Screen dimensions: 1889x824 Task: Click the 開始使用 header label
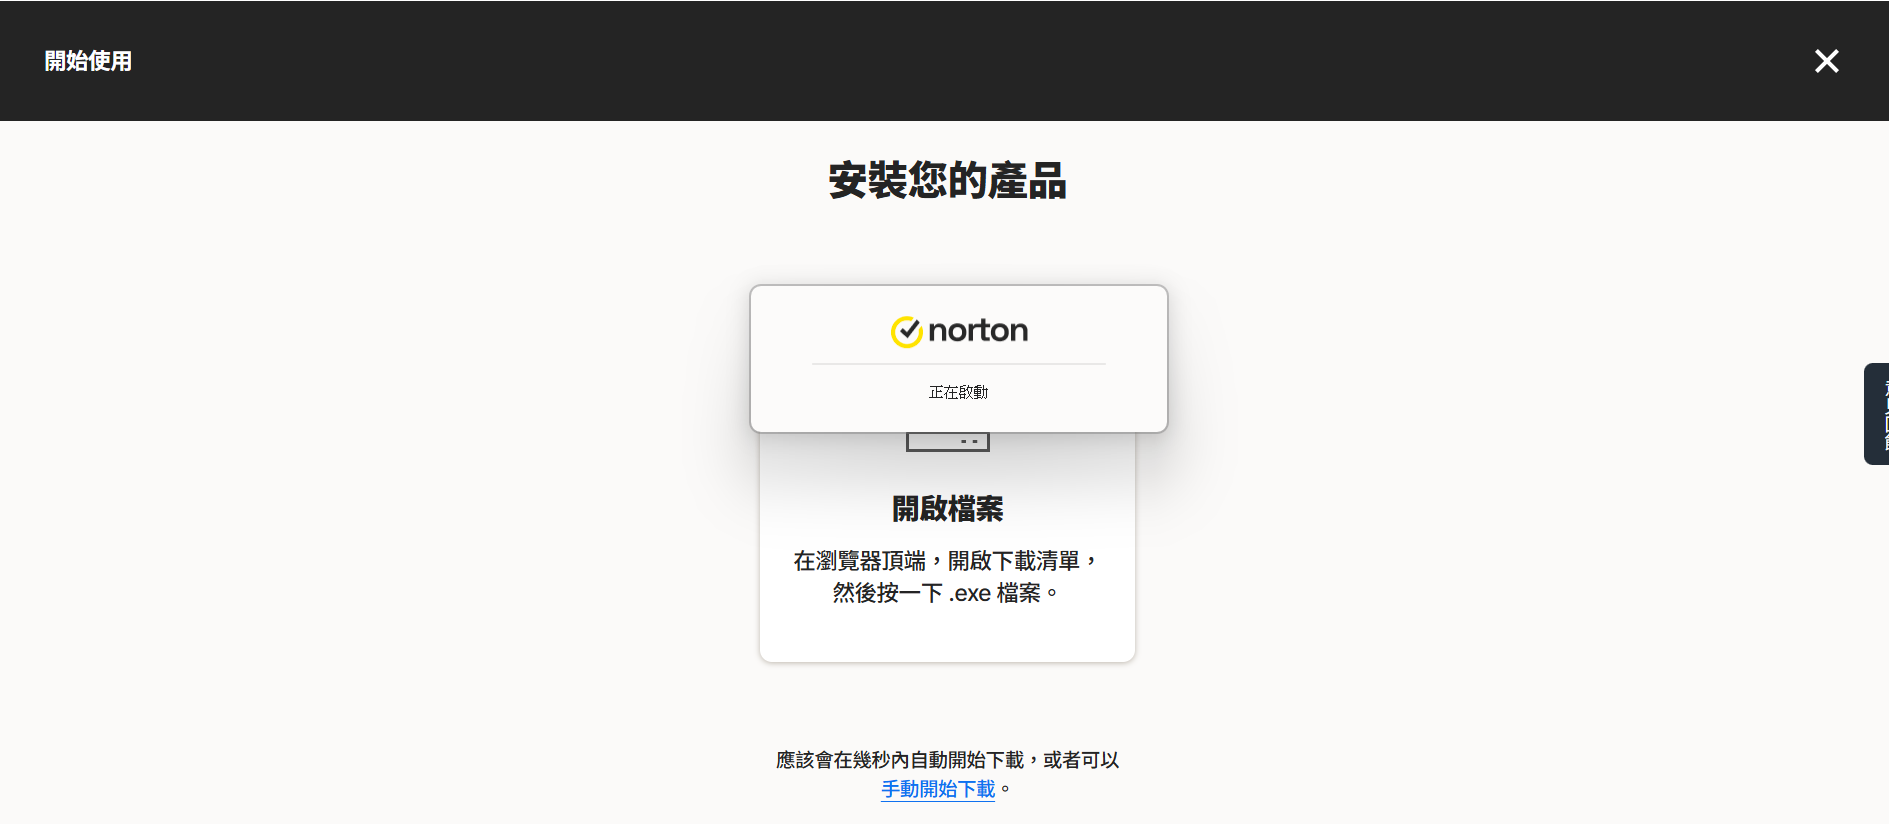(88, 61)
